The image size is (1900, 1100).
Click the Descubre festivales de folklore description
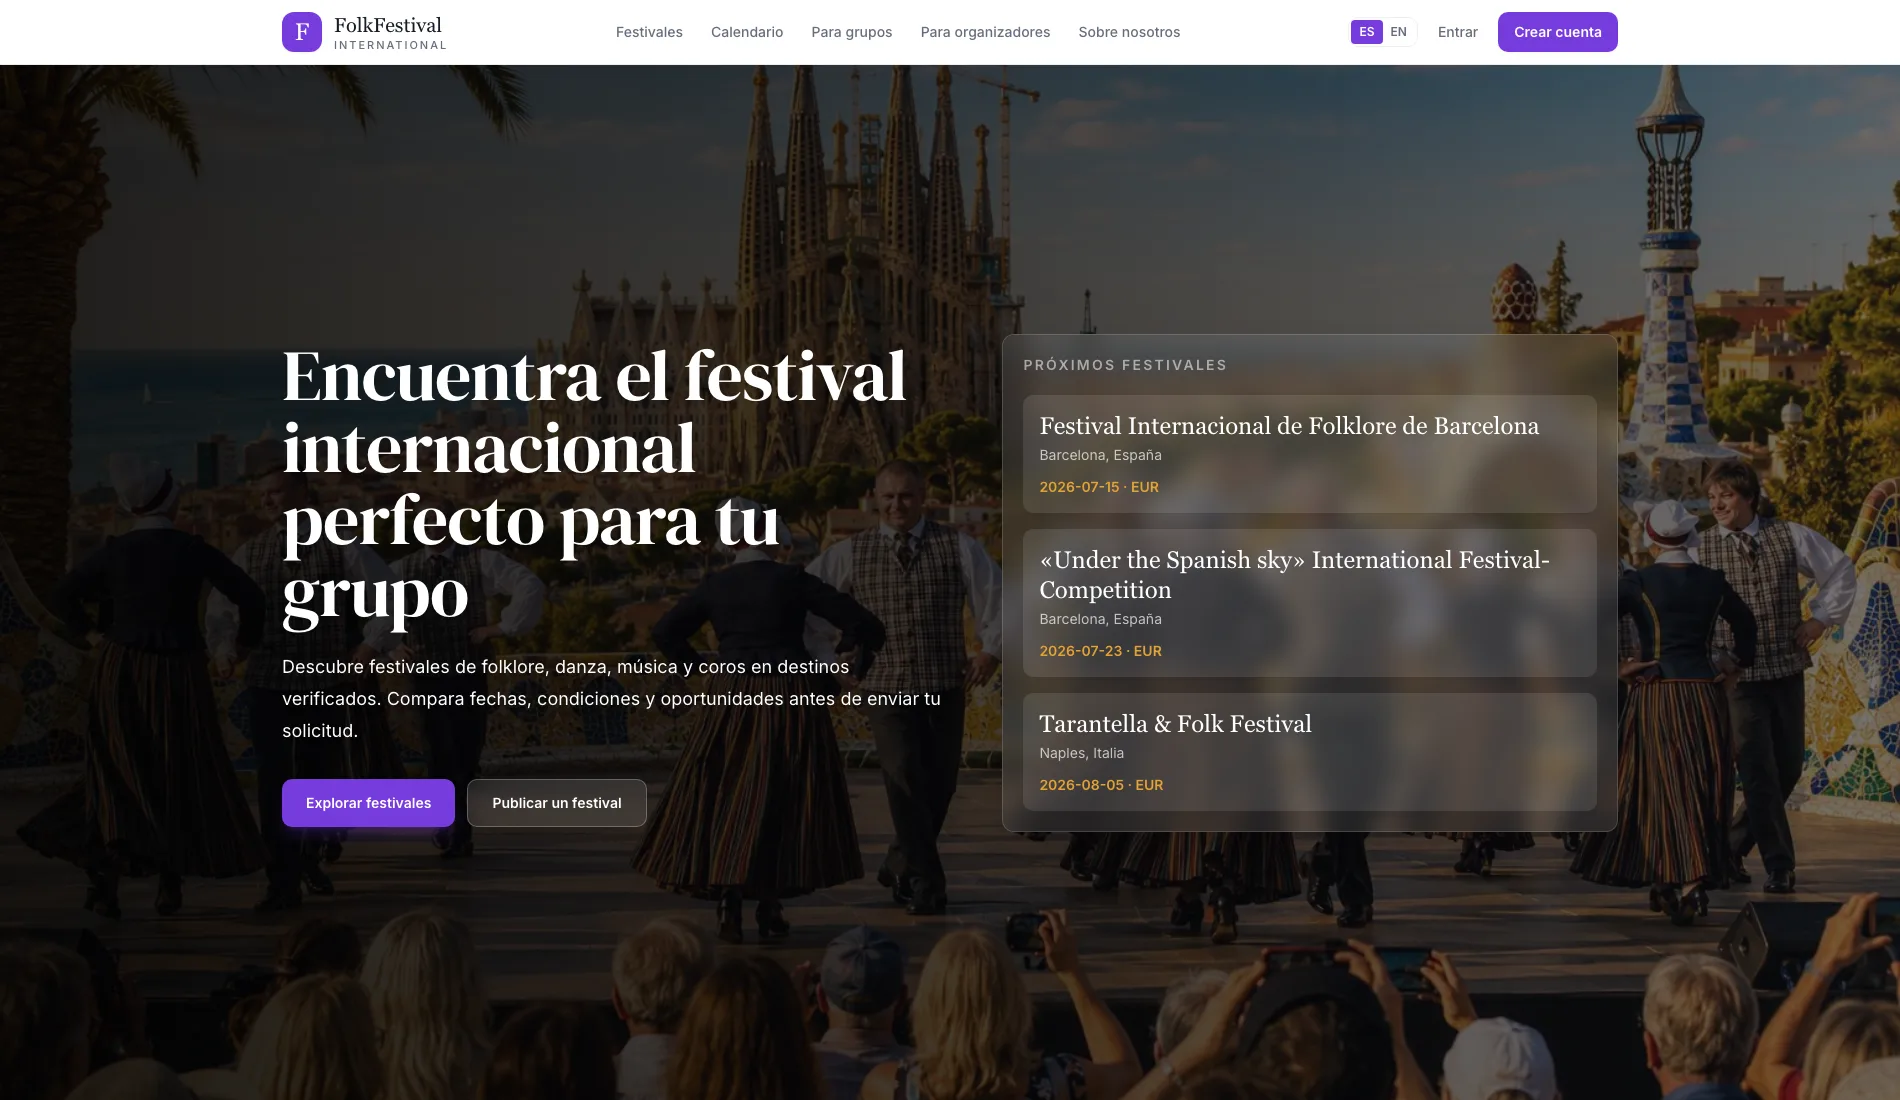[x=611, y=699]
